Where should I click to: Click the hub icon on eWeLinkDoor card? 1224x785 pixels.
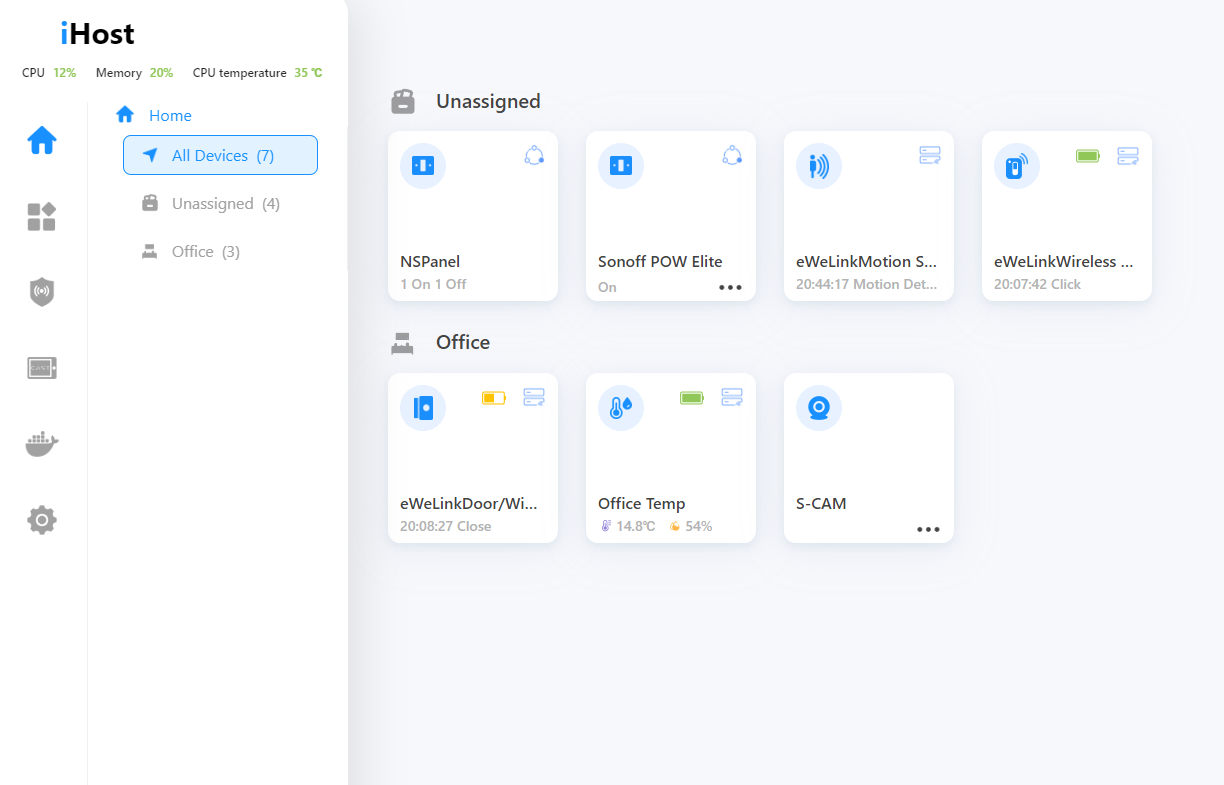(x=534, y=397)
